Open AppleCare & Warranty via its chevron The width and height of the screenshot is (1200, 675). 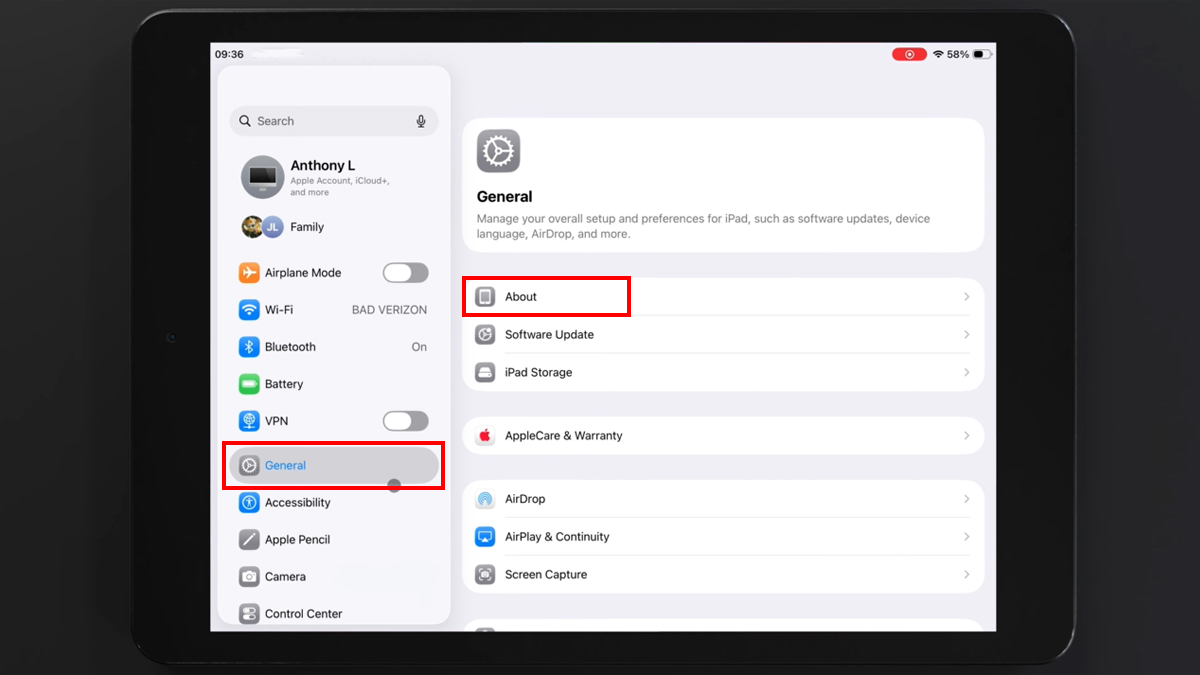click(x=967, y=436)
